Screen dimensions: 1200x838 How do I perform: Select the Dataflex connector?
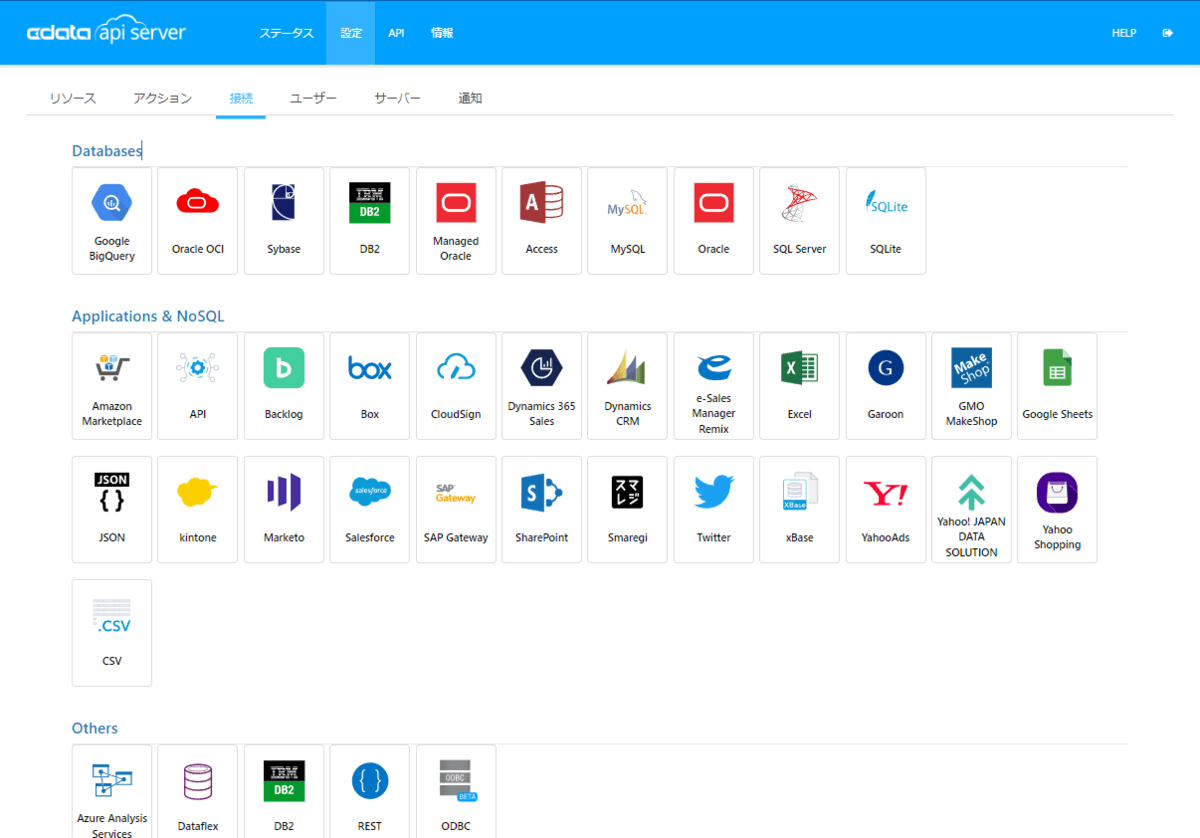click(x=198, y=791)
